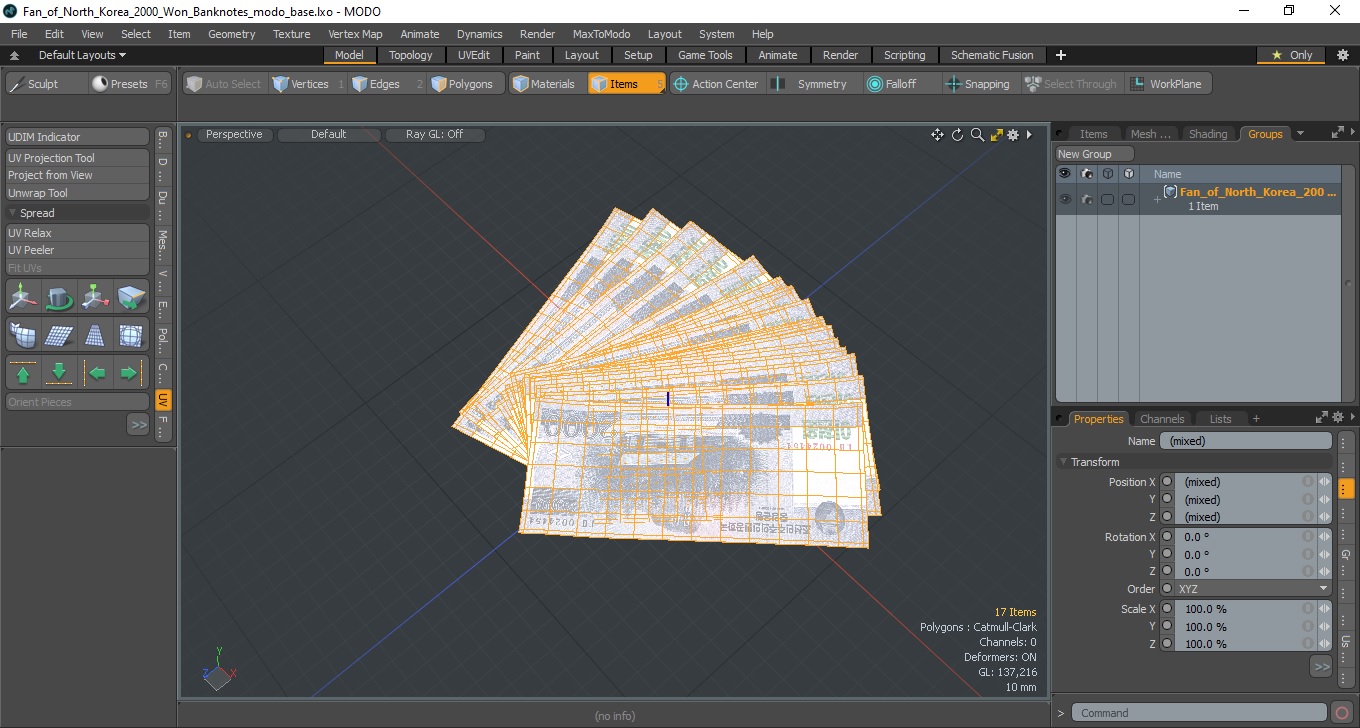
Task: Click the Command input field
Action: (x=1200, y=713)
